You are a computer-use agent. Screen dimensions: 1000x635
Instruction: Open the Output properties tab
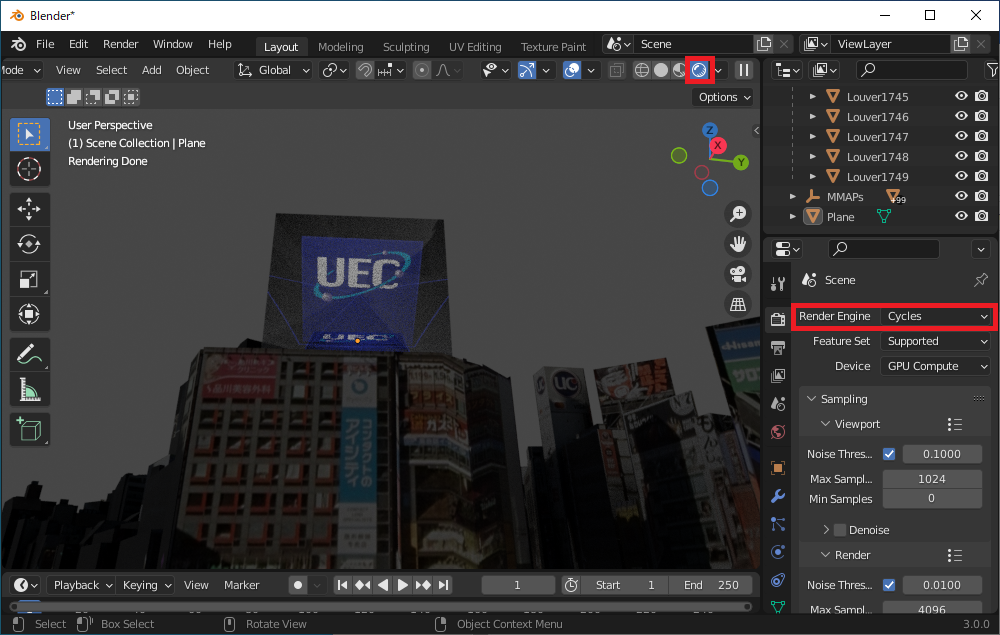777,347
